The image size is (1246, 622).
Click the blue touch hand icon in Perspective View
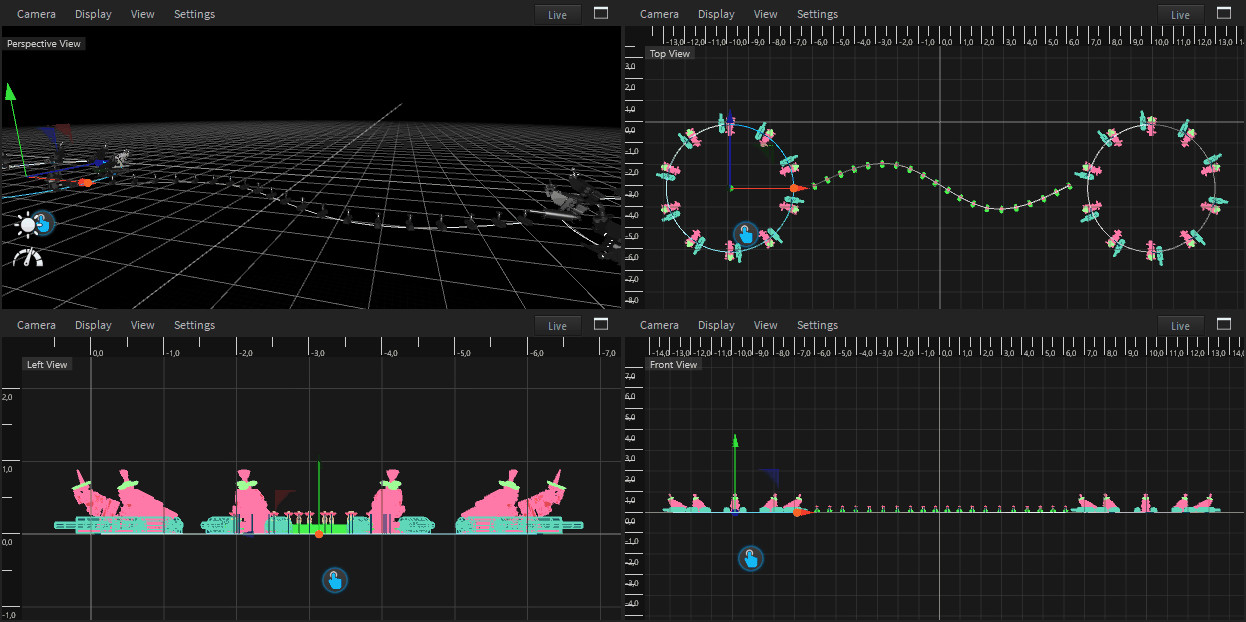[44, 223]
